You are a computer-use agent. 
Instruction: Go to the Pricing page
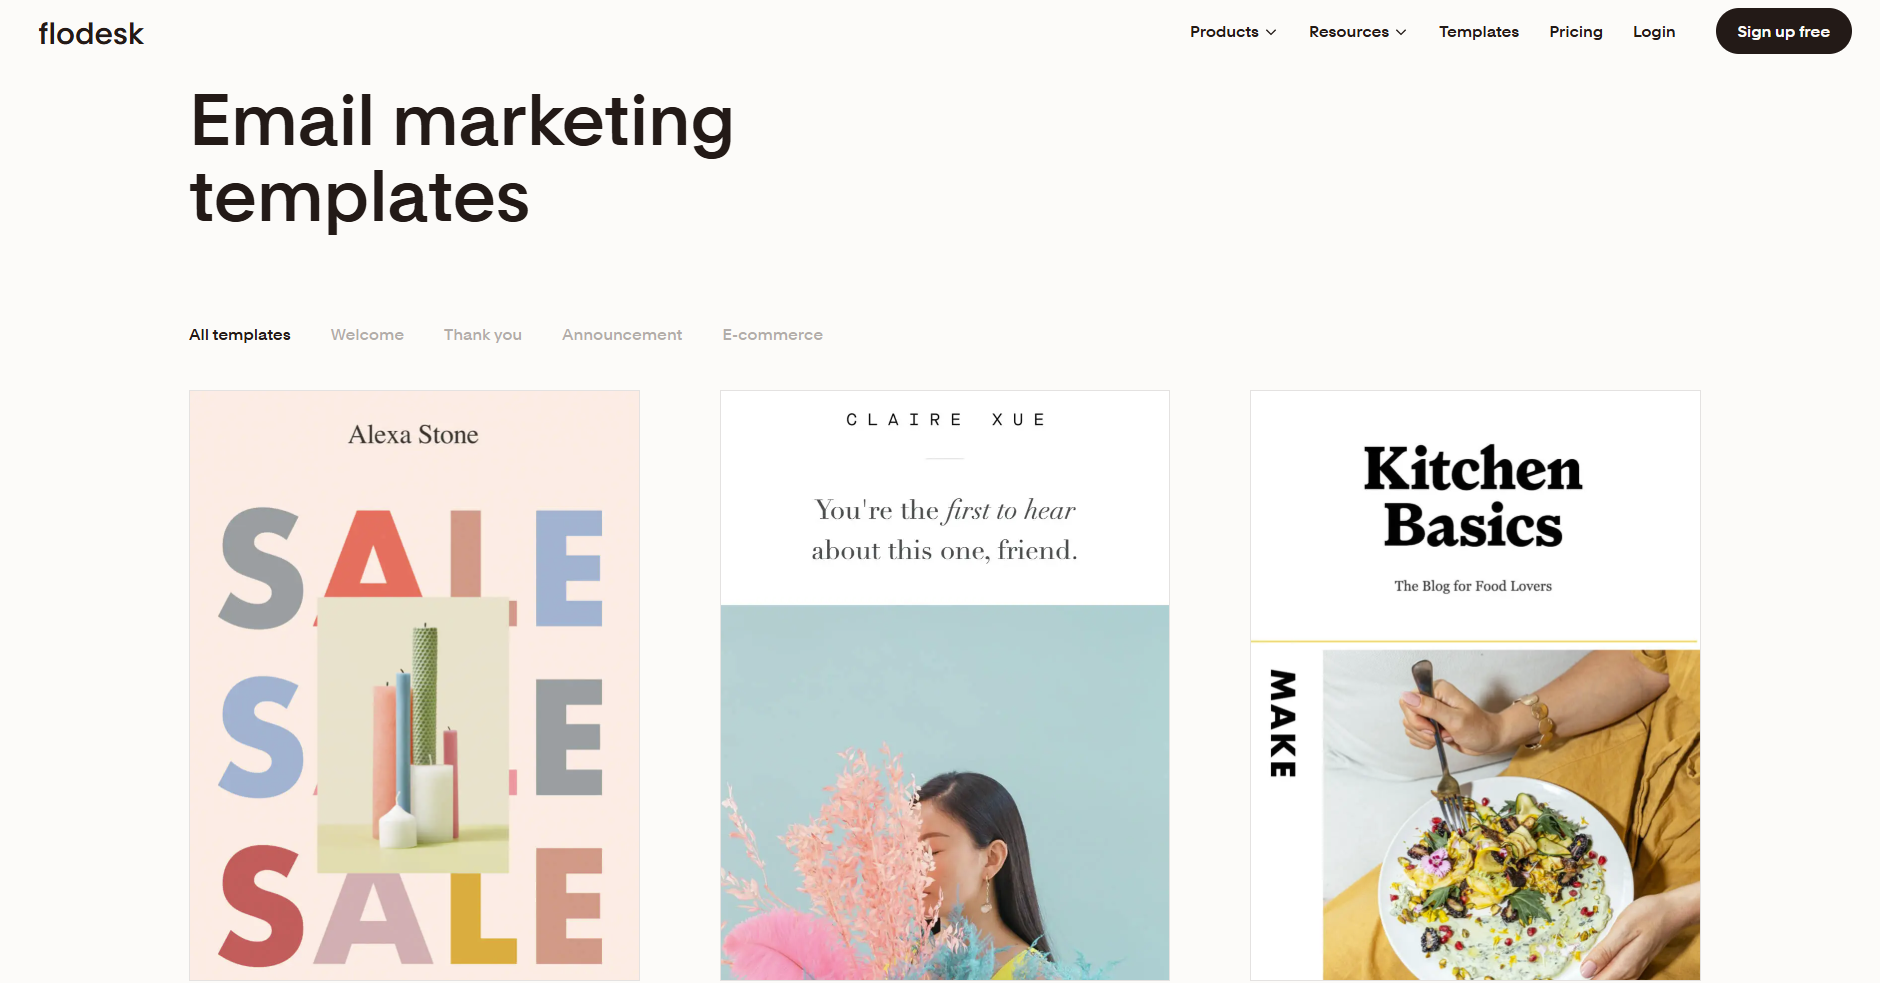click(x=1575, y=32)
